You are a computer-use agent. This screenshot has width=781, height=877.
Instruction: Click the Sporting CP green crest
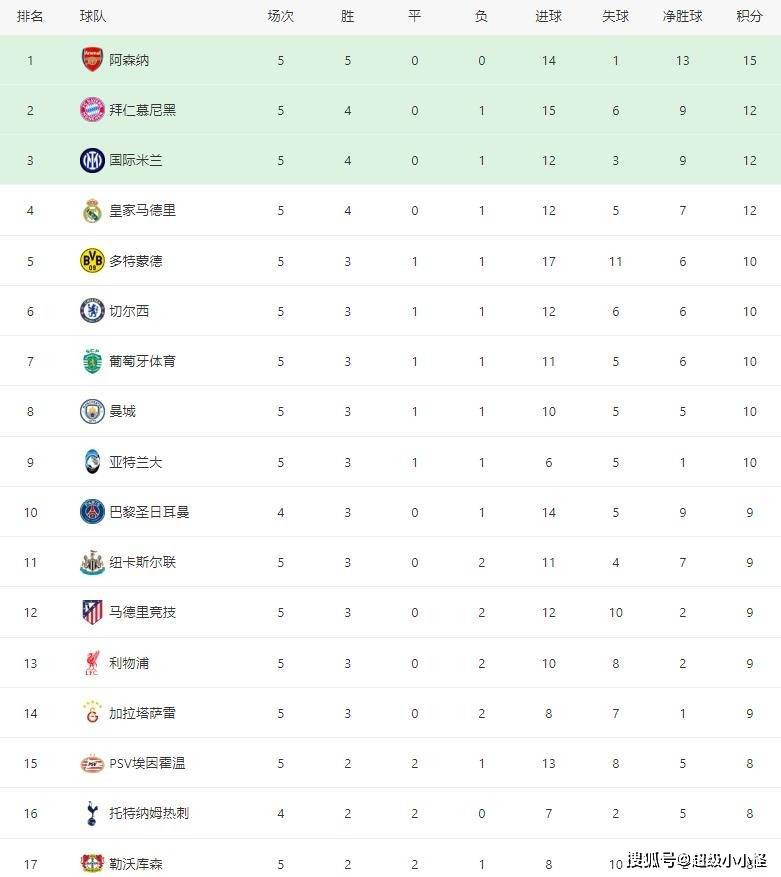pyautogui.click(x=92, y=361)
